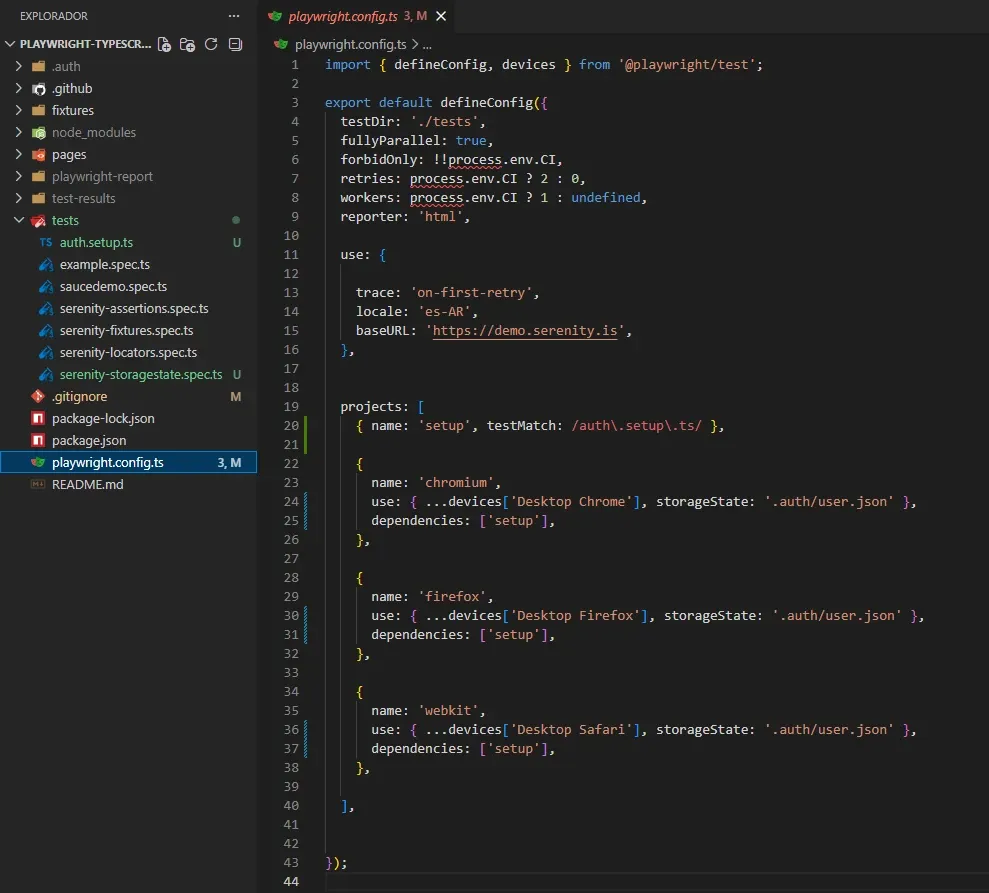989x893 pixels.
Task: Click the git icon beside .gitignore
Action: (40, 396)
